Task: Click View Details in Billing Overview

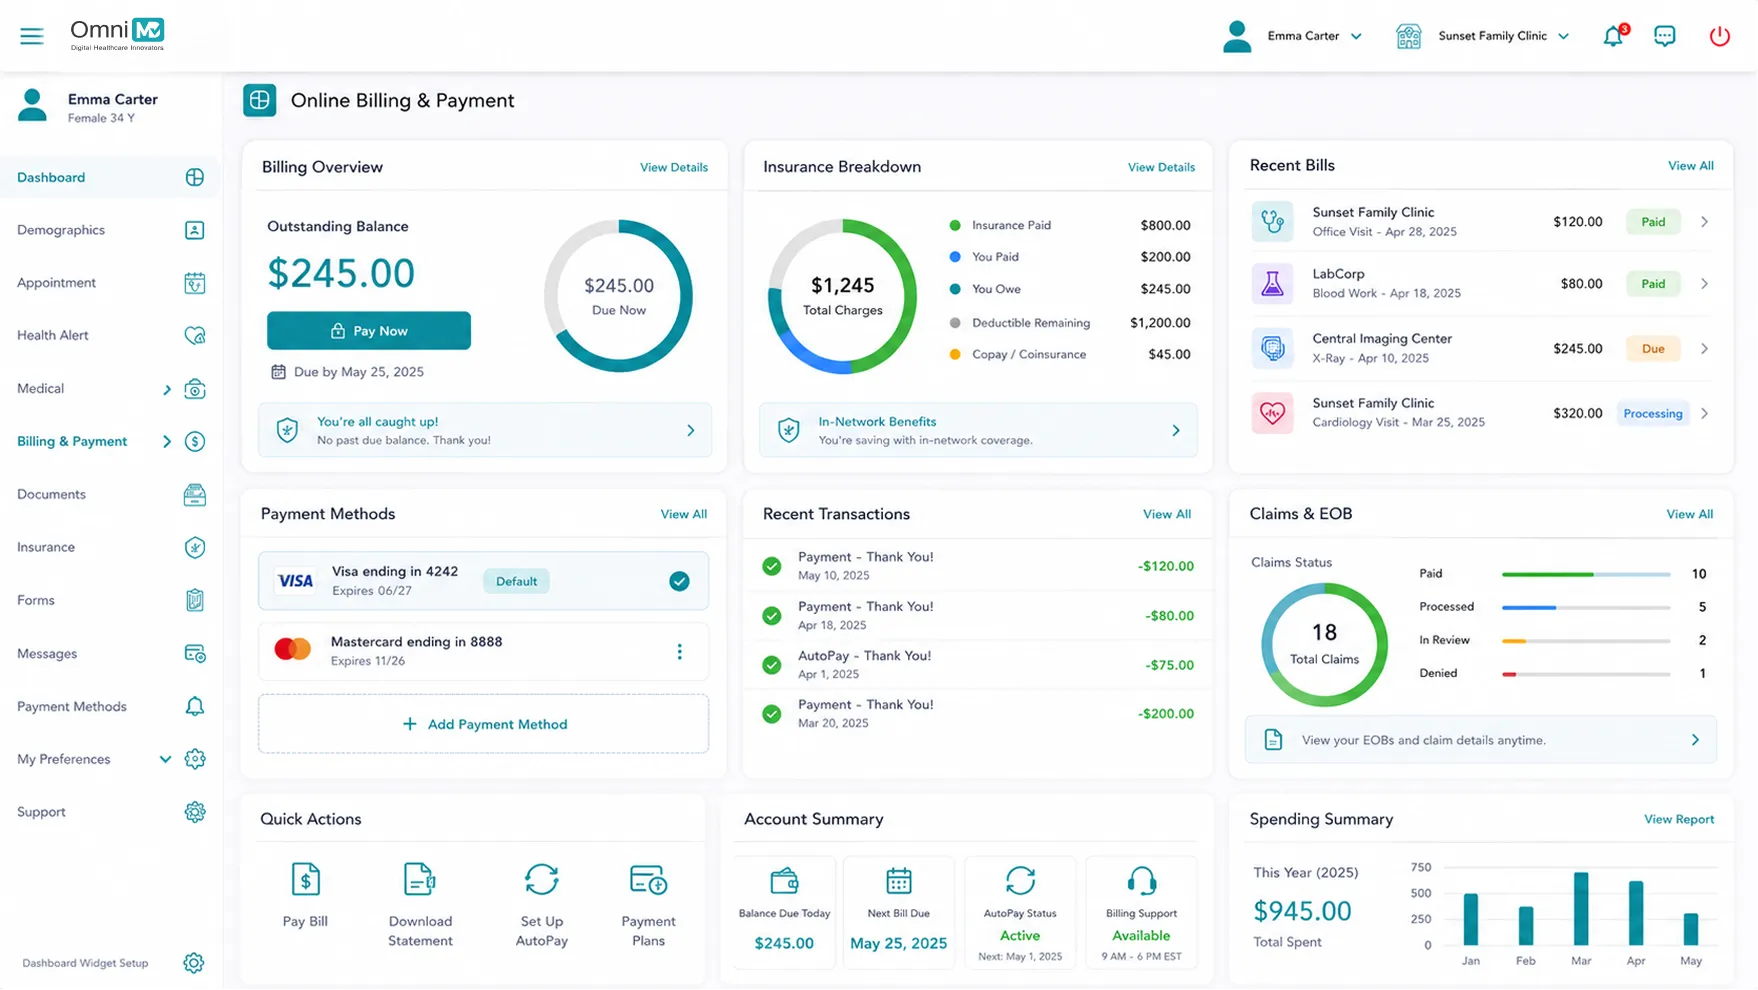Action: pyautogui.click(x=674, y=168)
